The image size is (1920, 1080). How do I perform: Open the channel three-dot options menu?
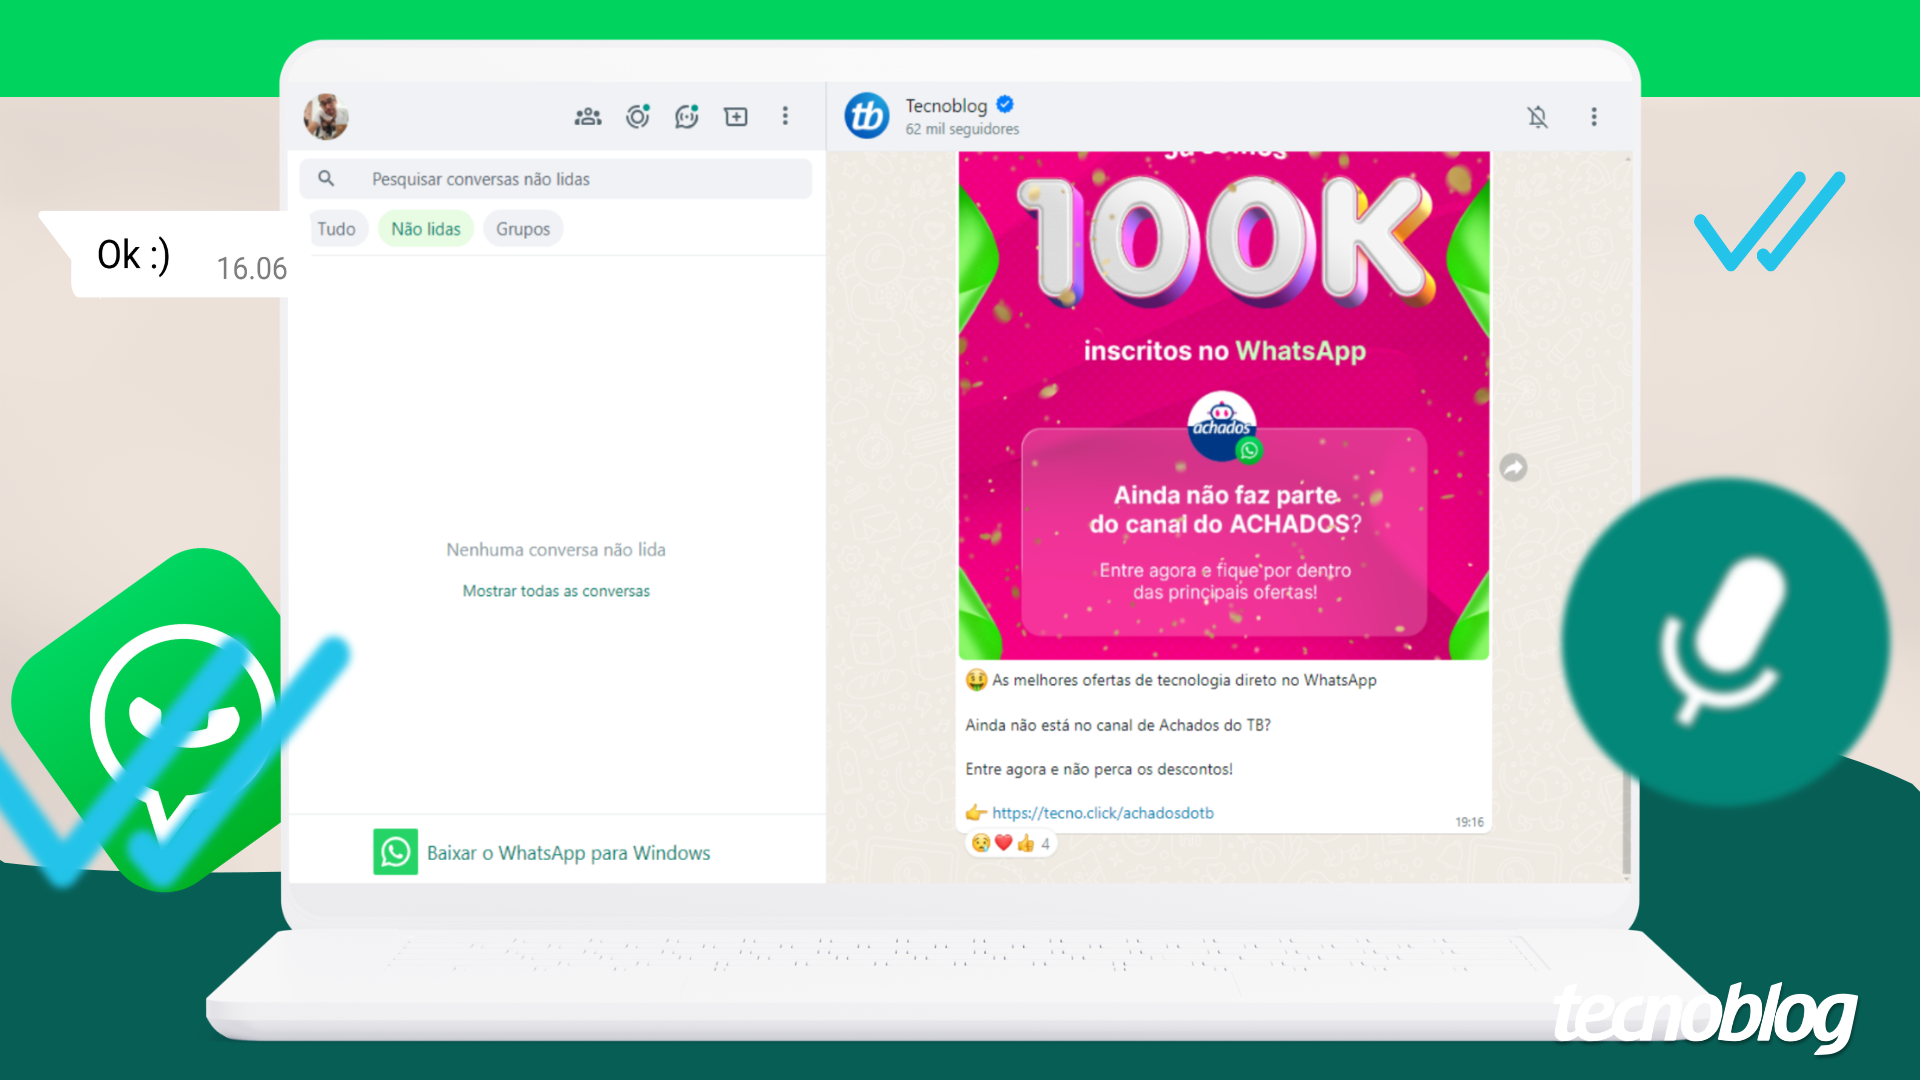(1594, 117)
